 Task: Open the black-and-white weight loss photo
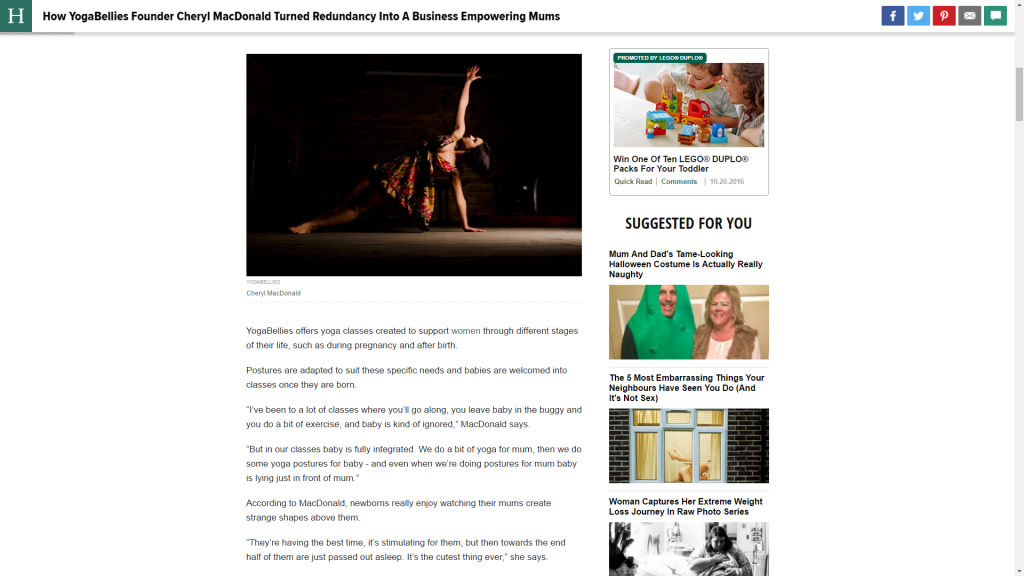688,549
